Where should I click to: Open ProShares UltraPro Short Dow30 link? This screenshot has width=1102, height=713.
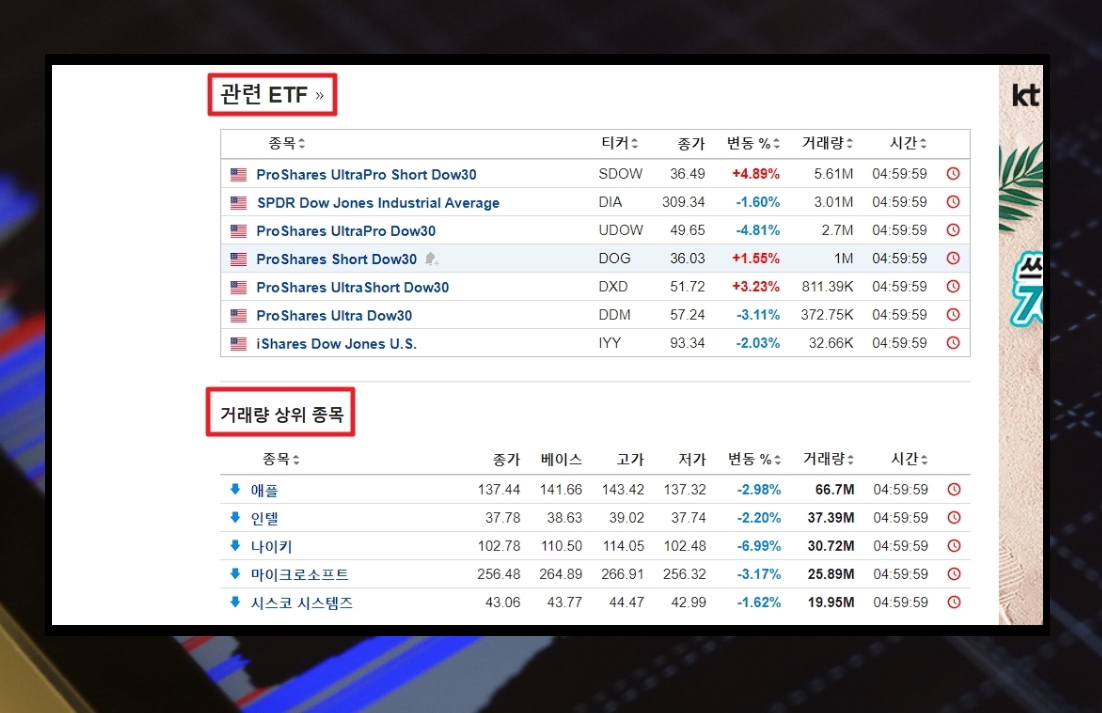pyautogui.click(x=366, y=174)
